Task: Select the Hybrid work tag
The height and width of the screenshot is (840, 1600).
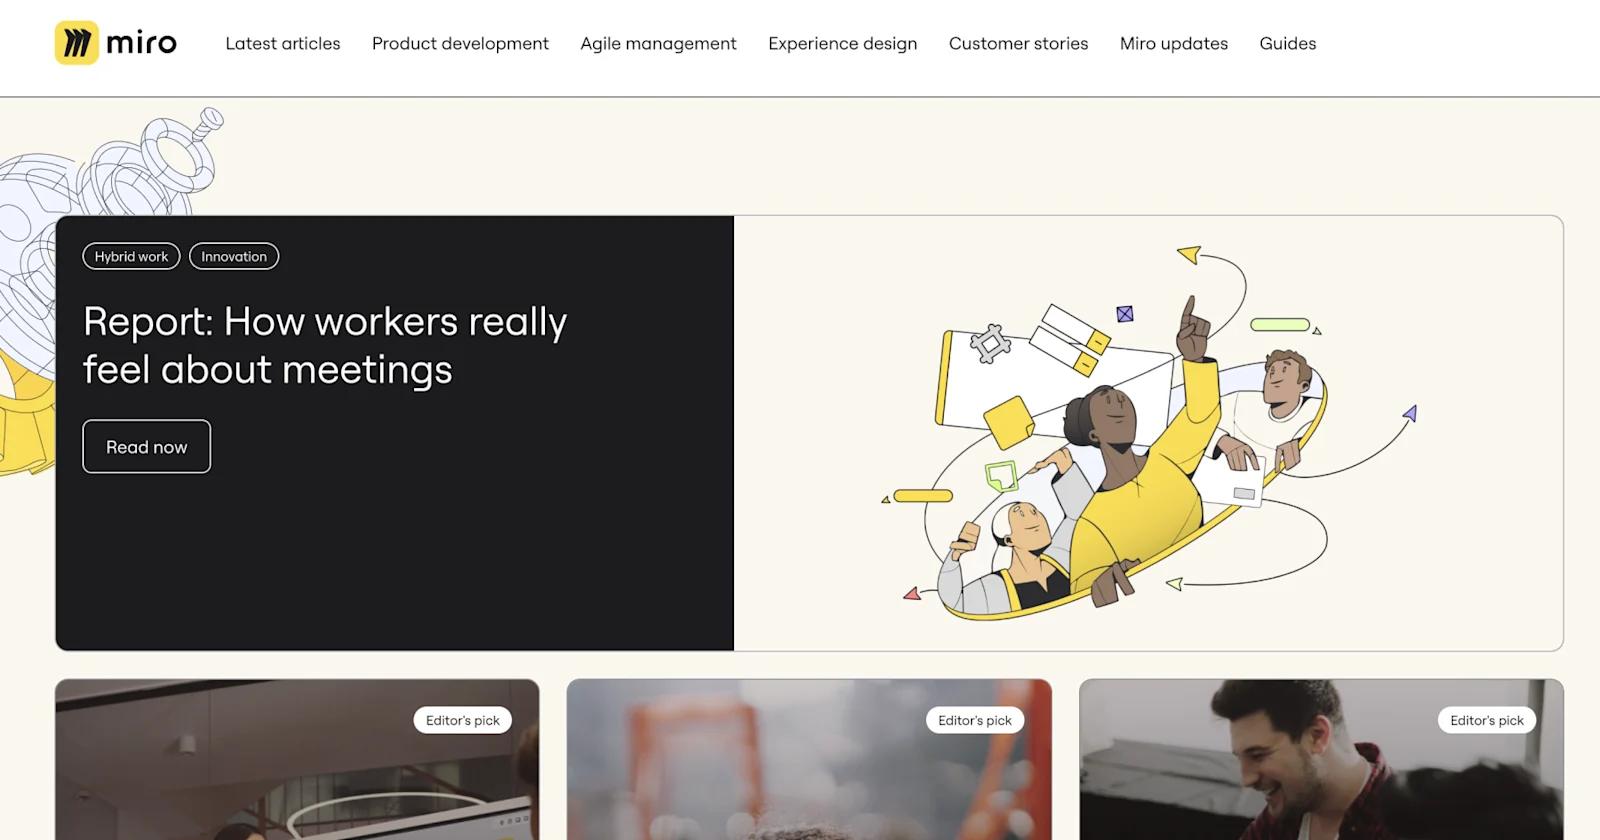Action: click(131, 257)
